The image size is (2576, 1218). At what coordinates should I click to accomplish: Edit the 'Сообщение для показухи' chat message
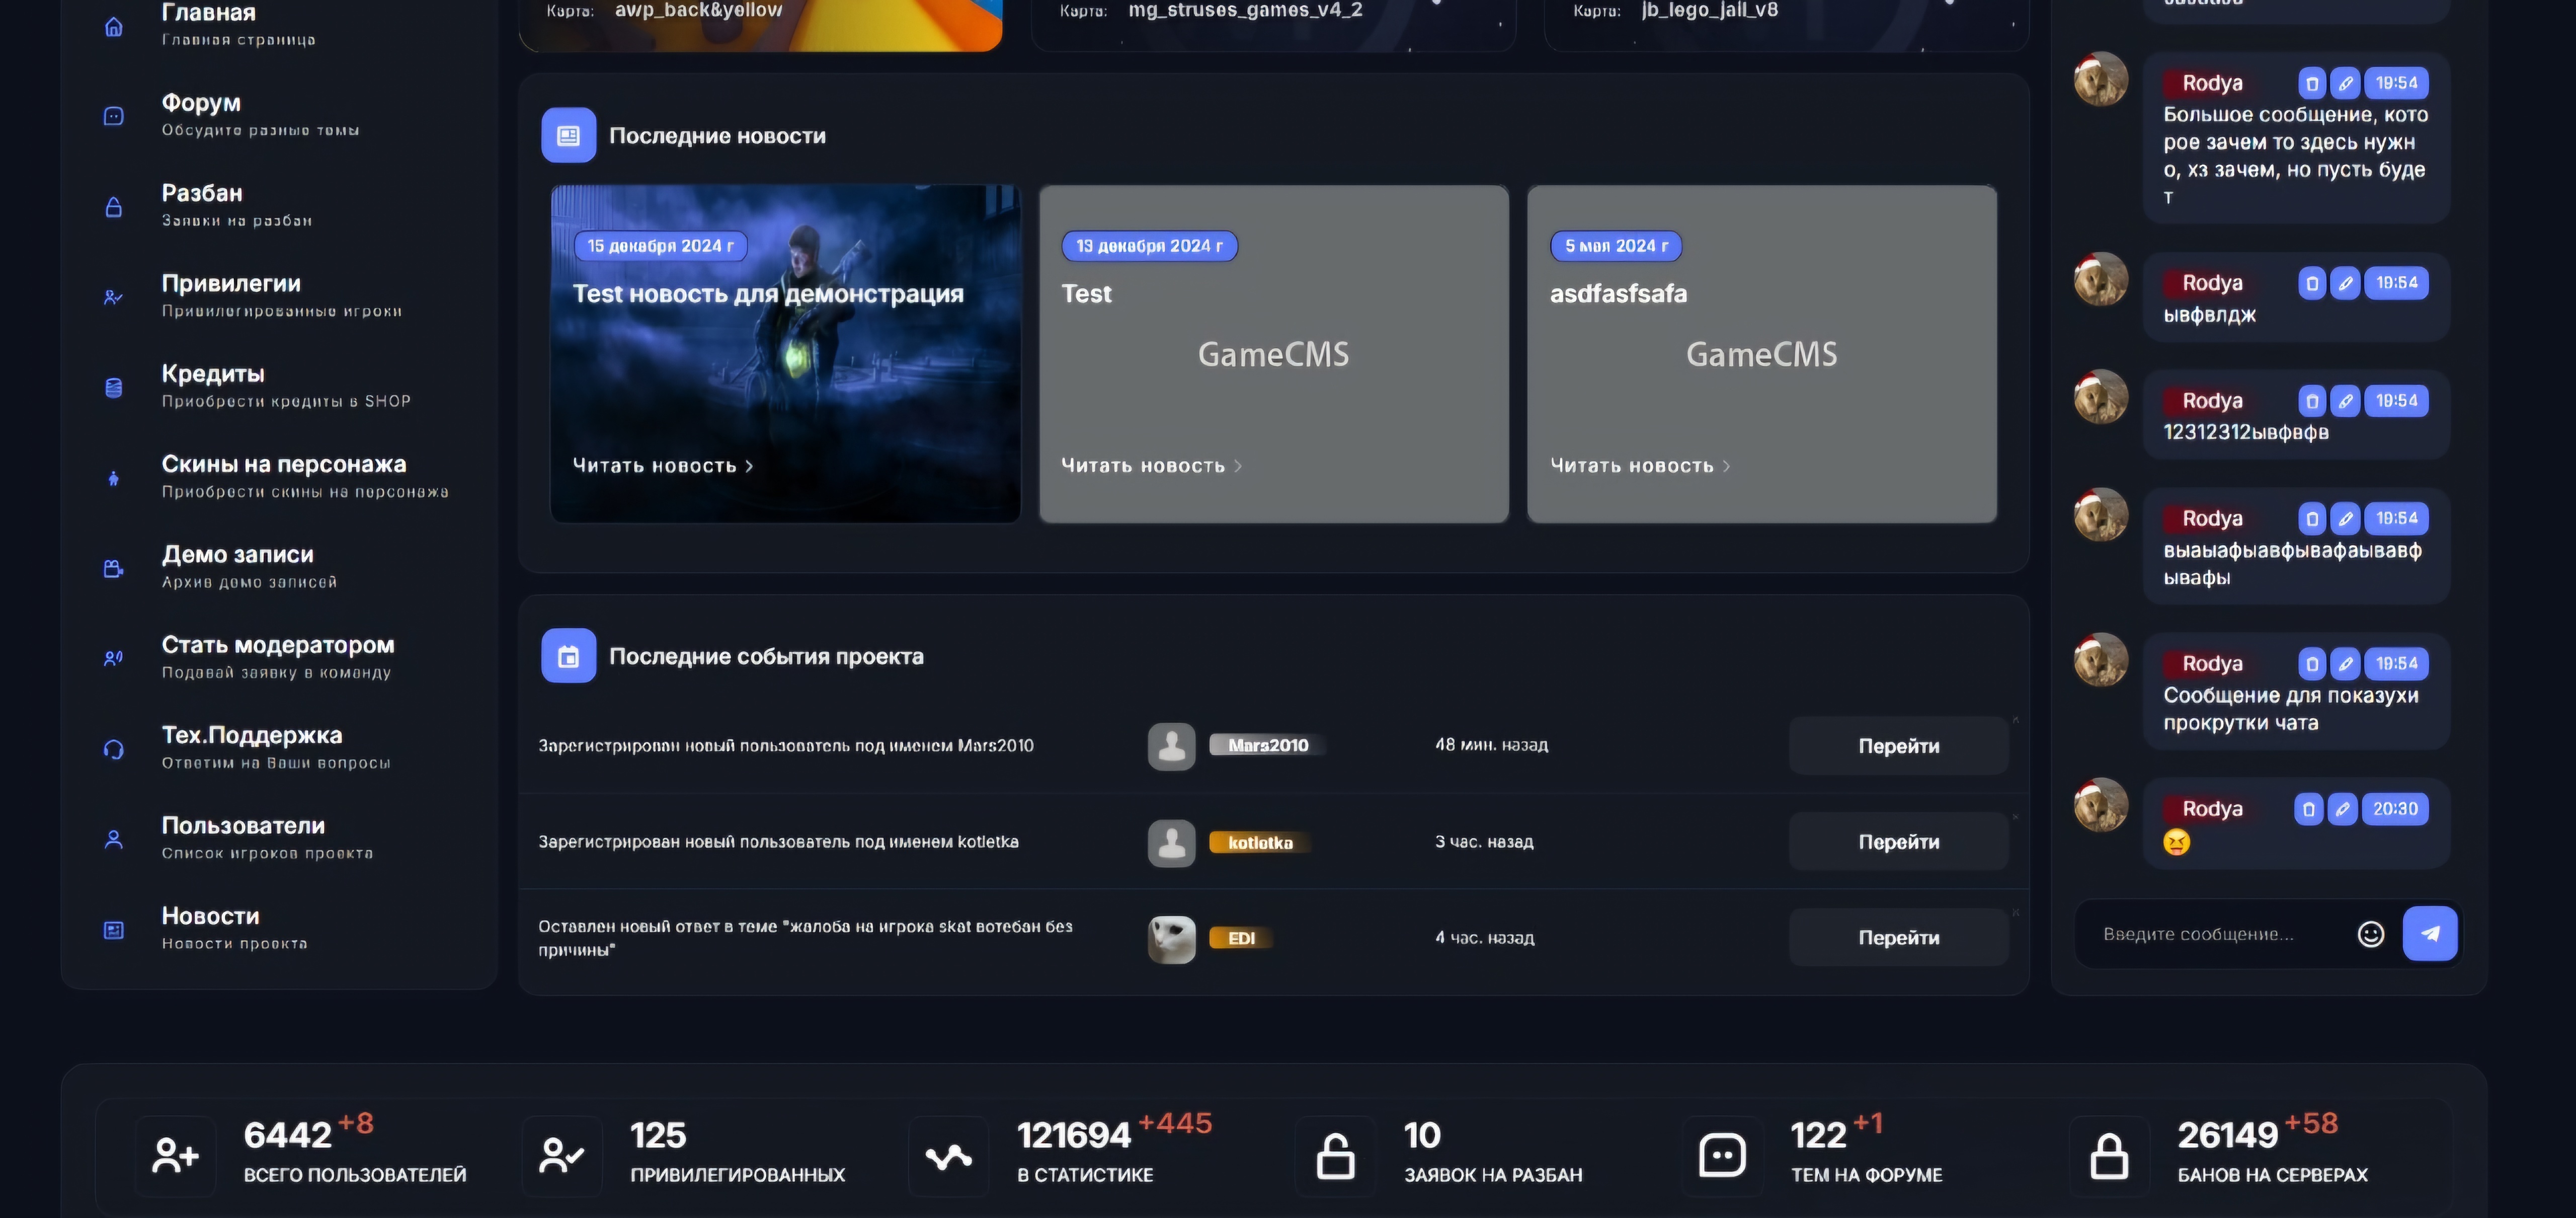pyautogui.click(x=2345, y=664)
